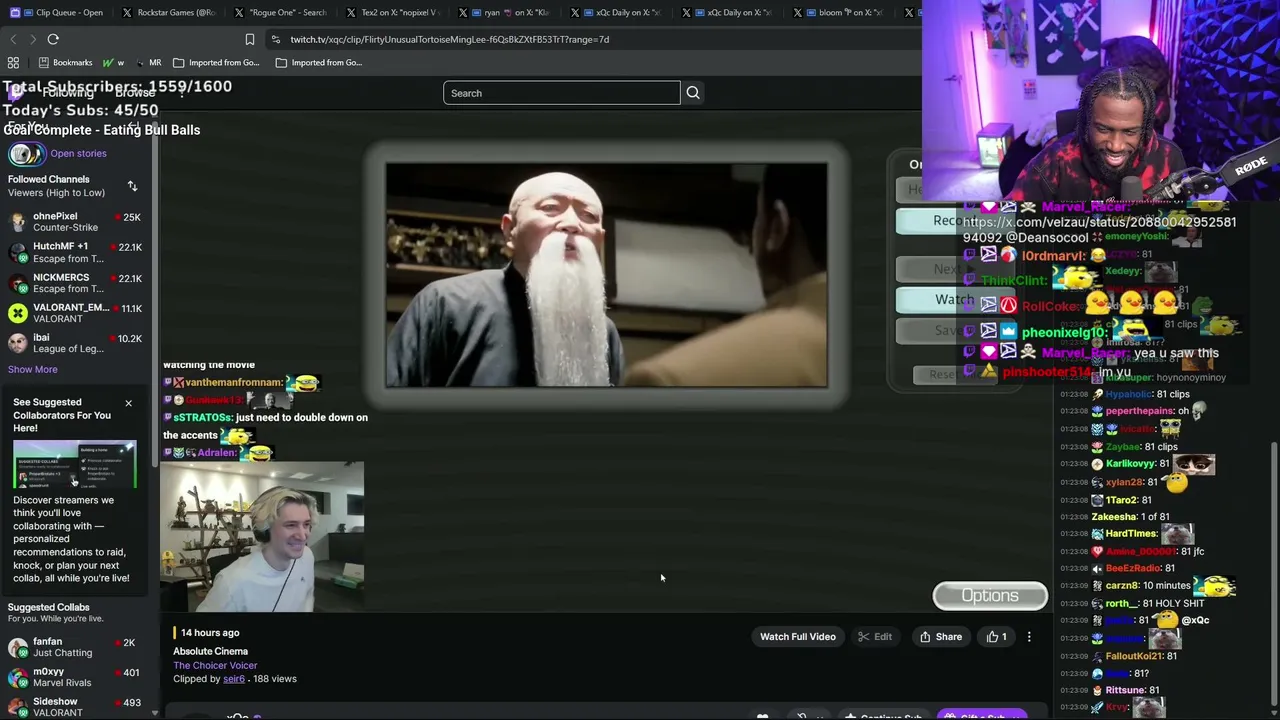This screenshot has width=1280, height=720.
Task: Click Watch Full Video button
Action: pyautogui.click(x=798, y=637)
